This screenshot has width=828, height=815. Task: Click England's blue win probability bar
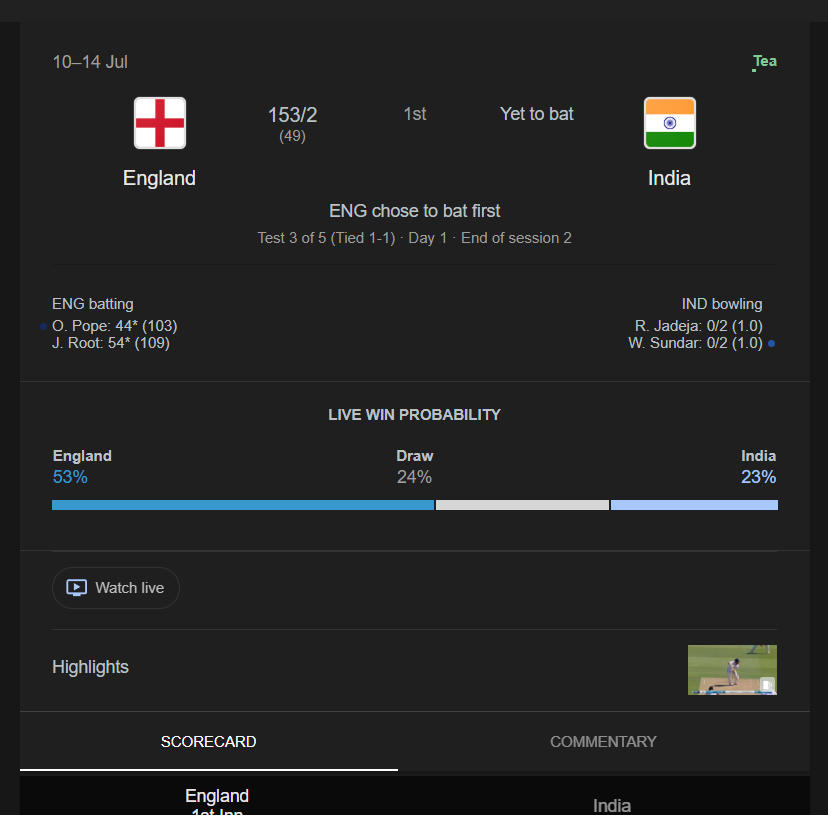click(x=243, y=505)
